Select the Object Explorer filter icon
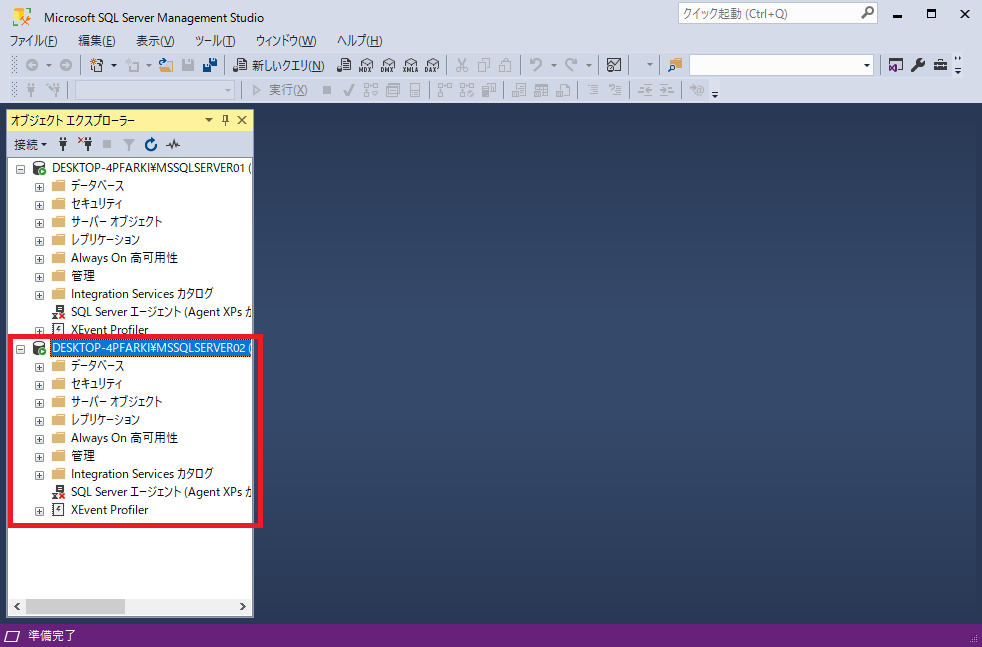 [128, 144]
